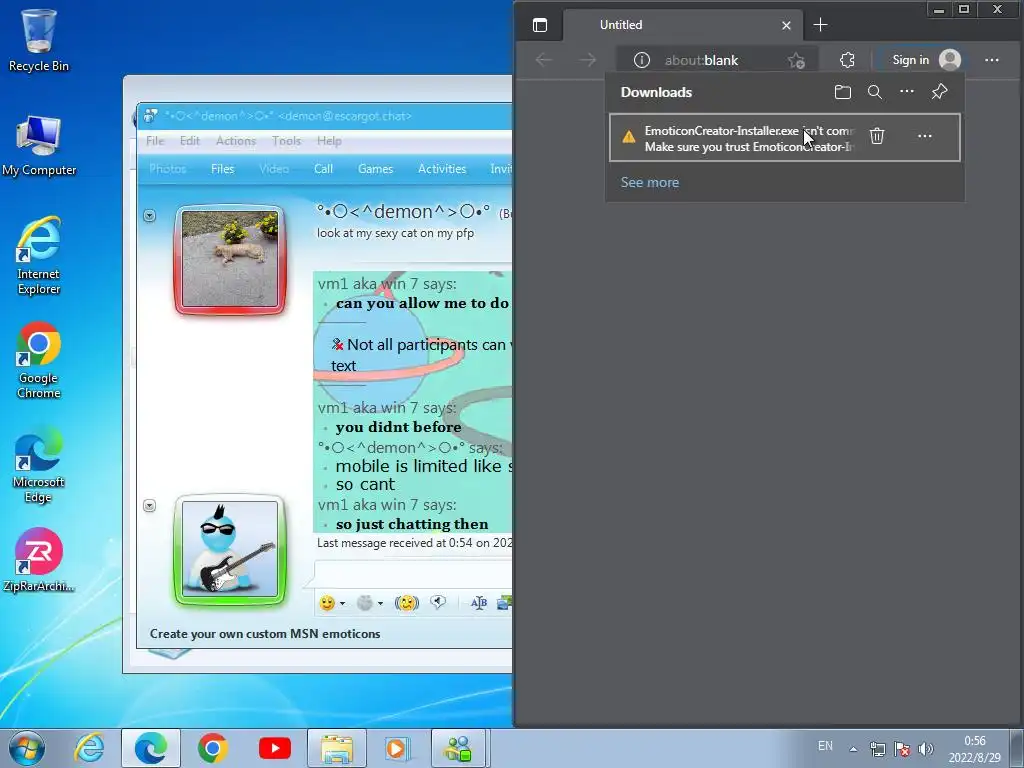Click the EmoticonCreator-Installer.exe warning triangle

tap(628, 136)
